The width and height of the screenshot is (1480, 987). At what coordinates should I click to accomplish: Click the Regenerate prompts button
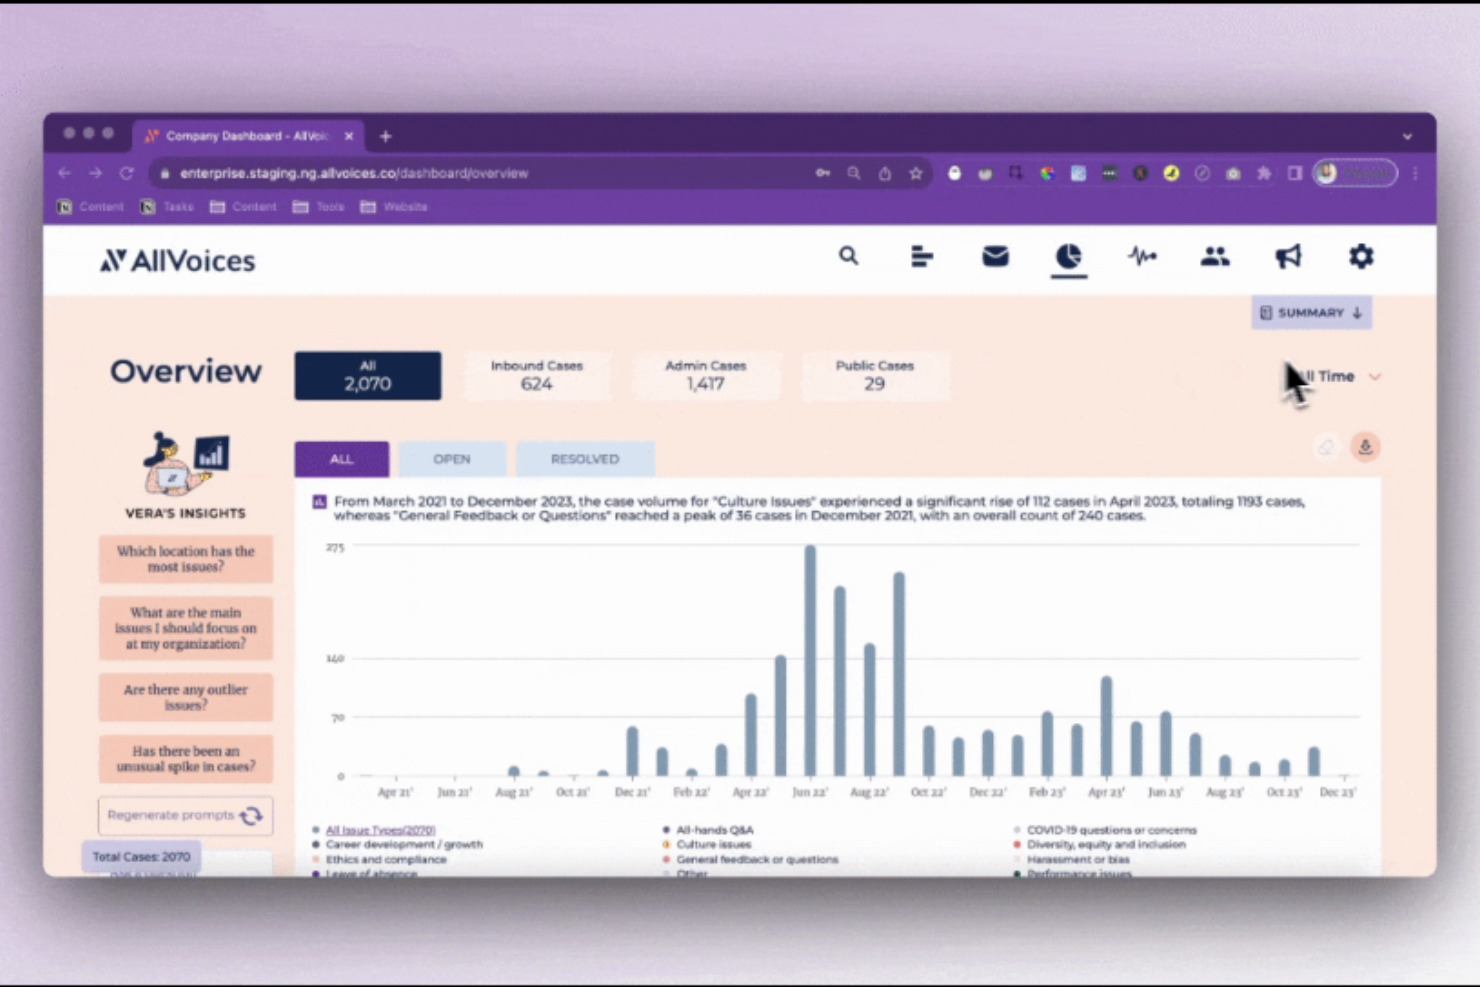[x=185, y=815]
